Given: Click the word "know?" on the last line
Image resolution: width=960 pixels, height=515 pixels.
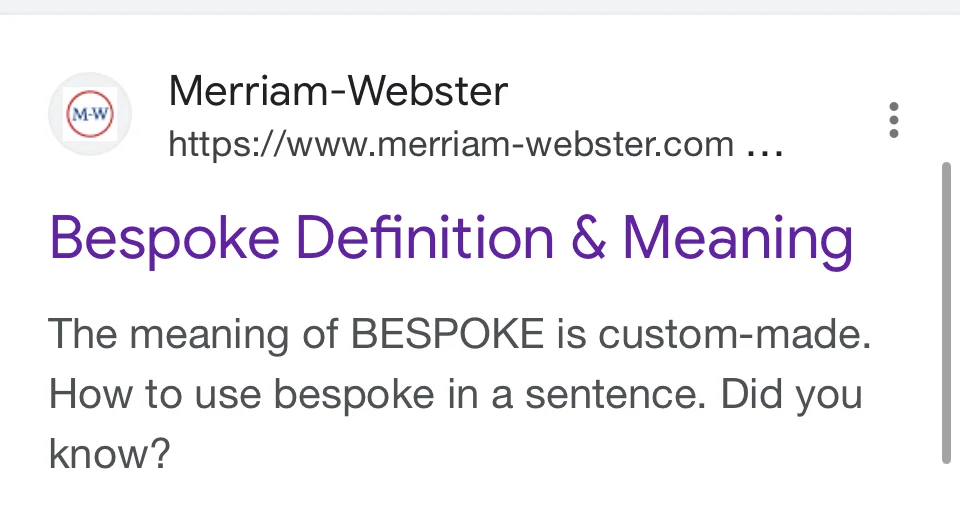Looking at the screenshot, I should pyautogui.click(x=110, y=454).
